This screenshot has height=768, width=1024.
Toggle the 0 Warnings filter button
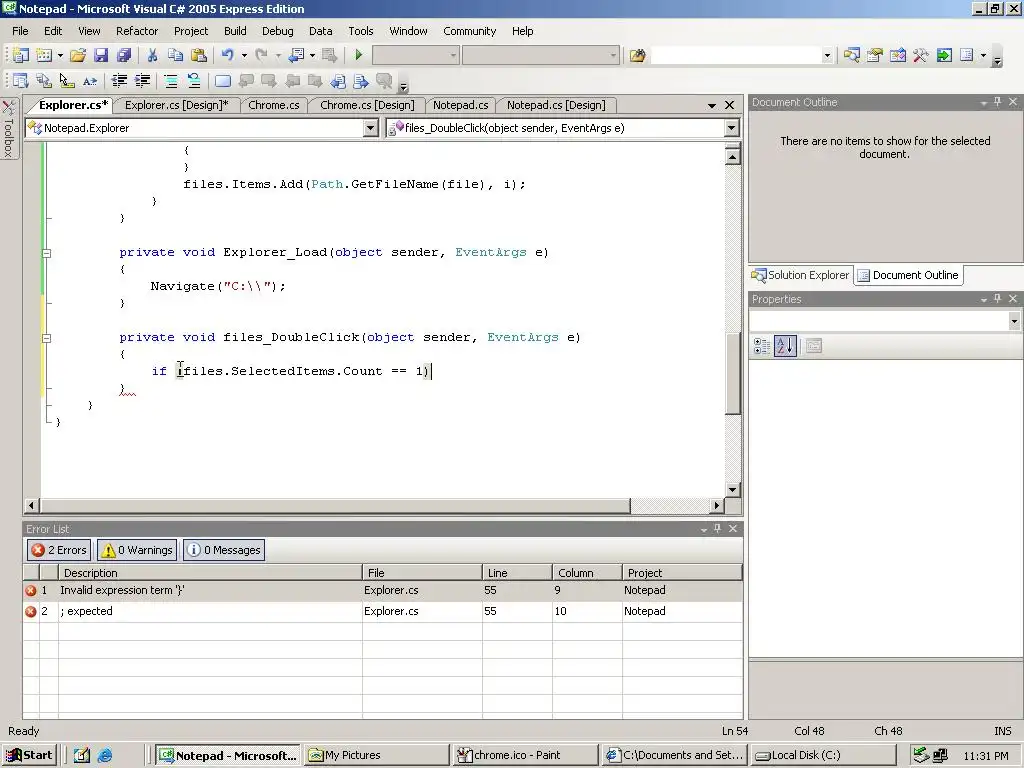(138, 550)
